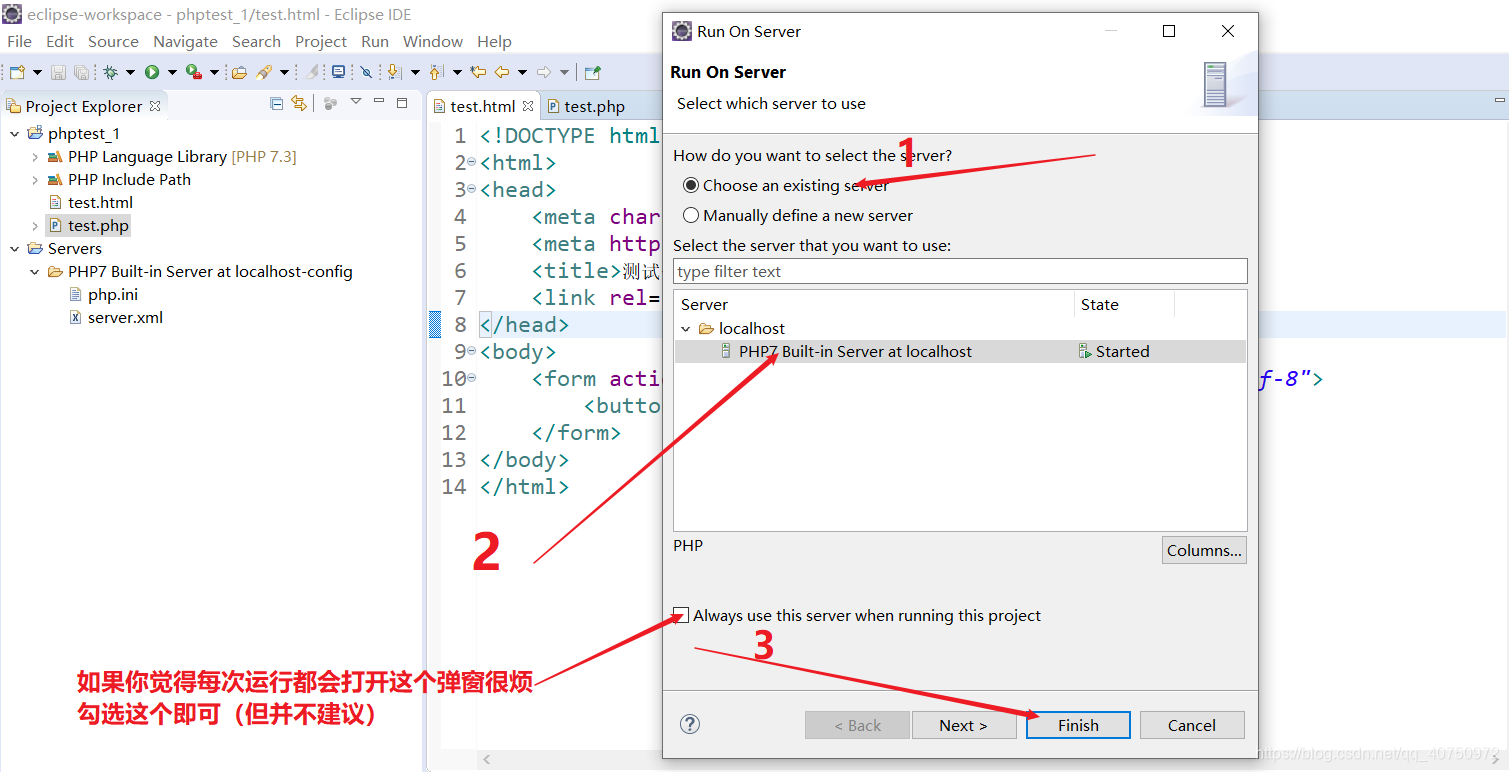The image size is (1509, 772).
Task: Open the Edit menu
Action: pyautogui.click(x=60, y=41)
